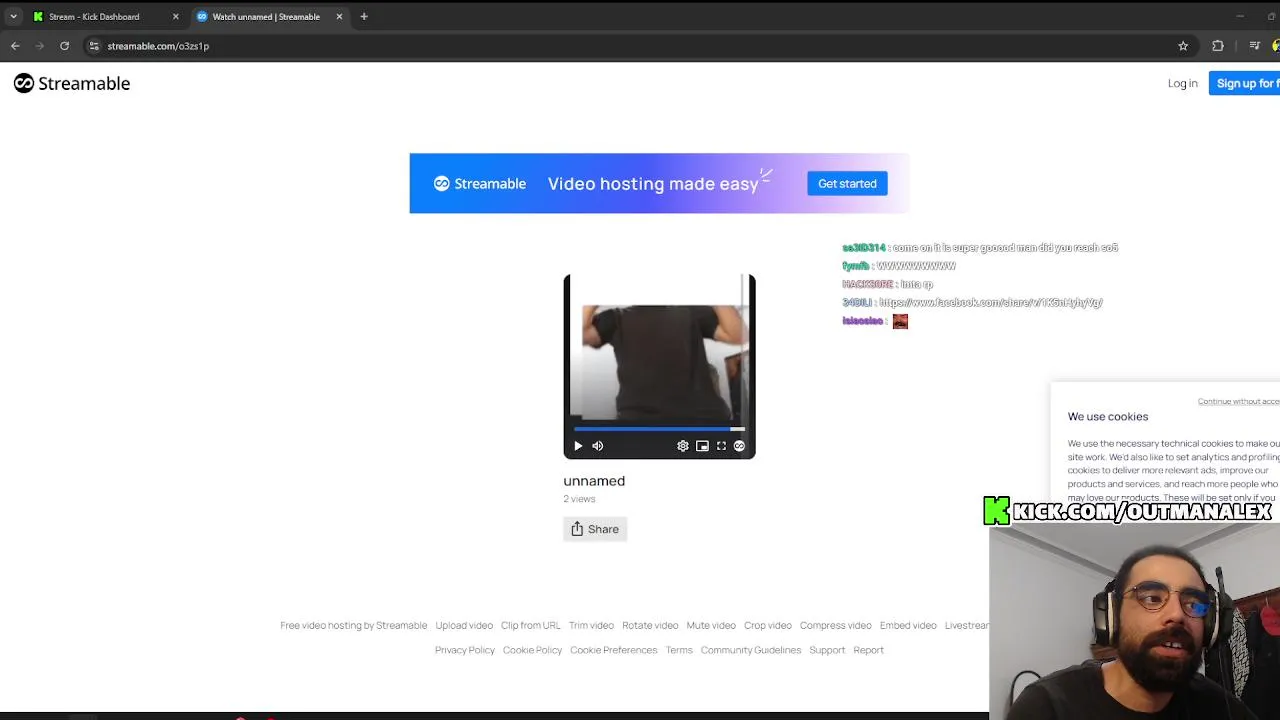Enter fullscreen on video player
1280x720 pixels.
[721, 446]
